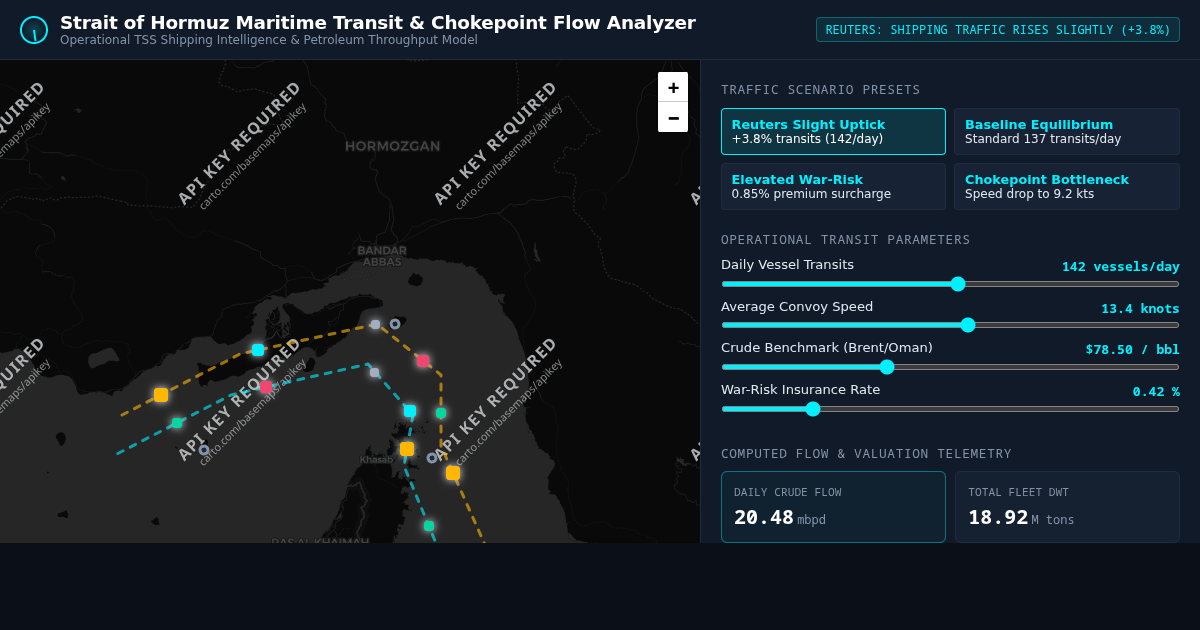Click the 'Daily Vessel Transits' label
The height and width of the screenshot is (630, 1200).
point(787,265)
